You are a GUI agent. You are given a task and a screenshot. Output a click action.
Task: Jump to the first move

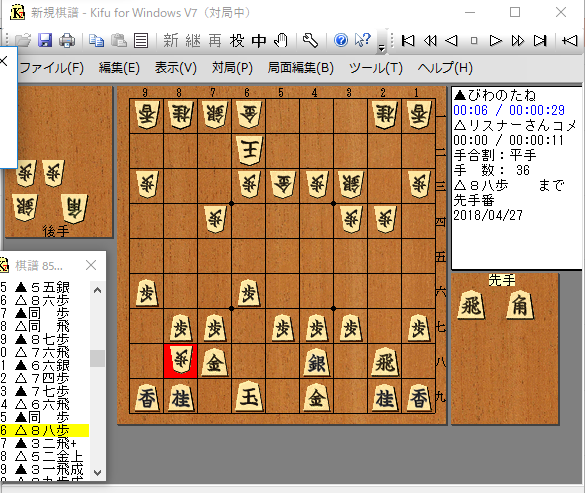click(x=408, y=40)
